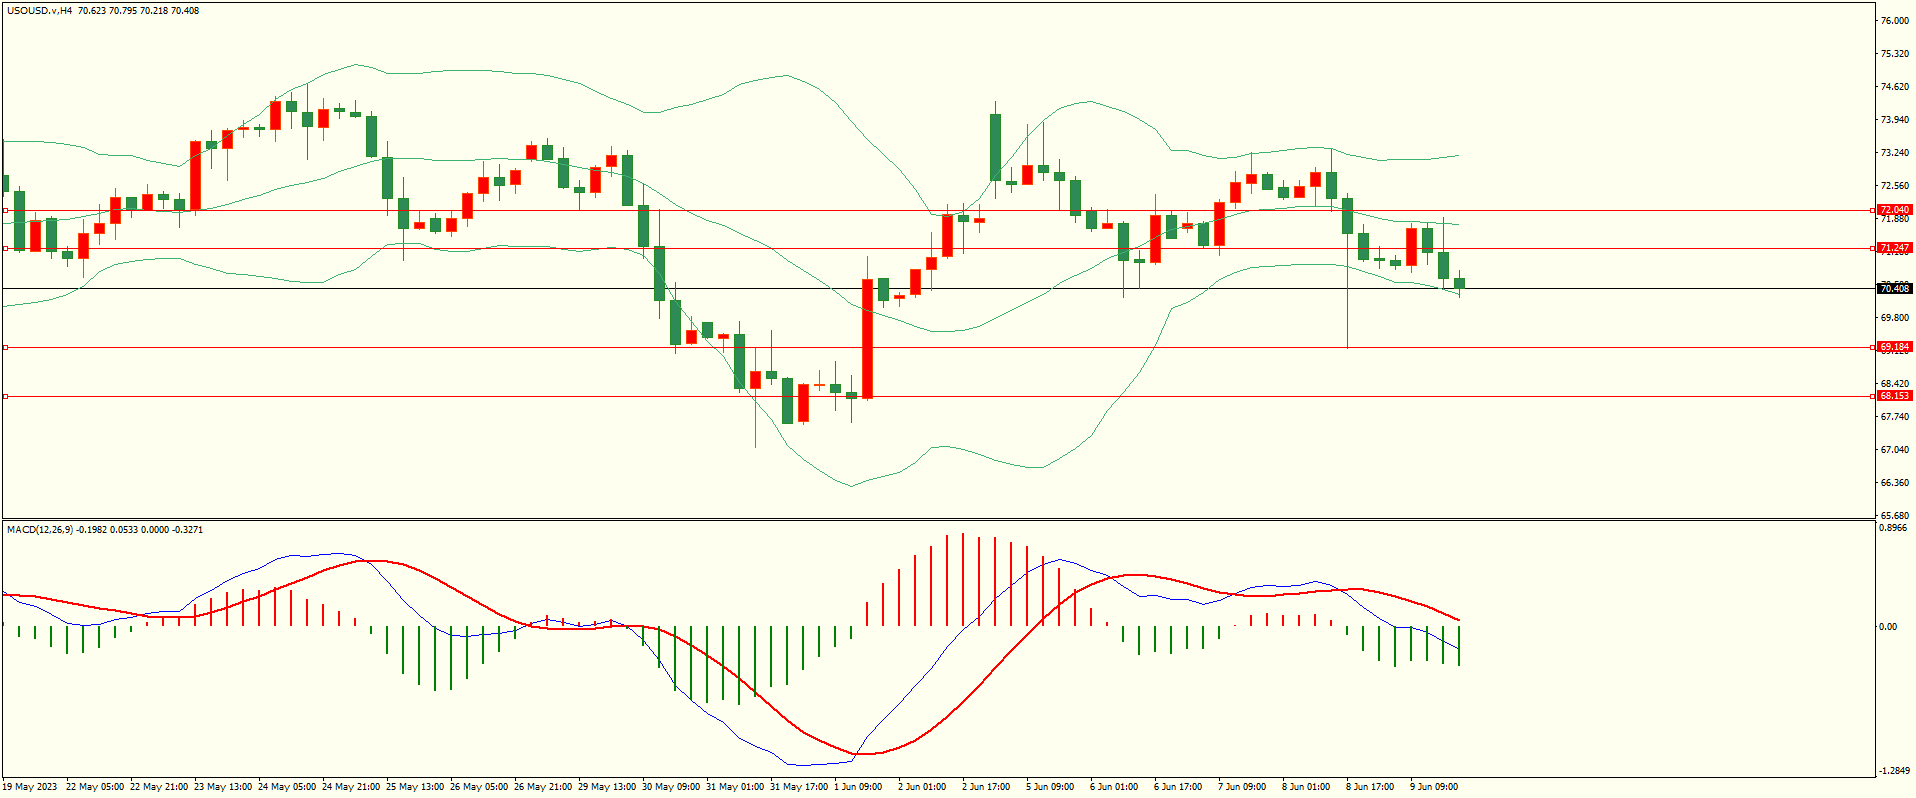Click the USOUSD.v,H4 chart title text
The width and height of the screenshot is (1916, 798).
[39, 11]
